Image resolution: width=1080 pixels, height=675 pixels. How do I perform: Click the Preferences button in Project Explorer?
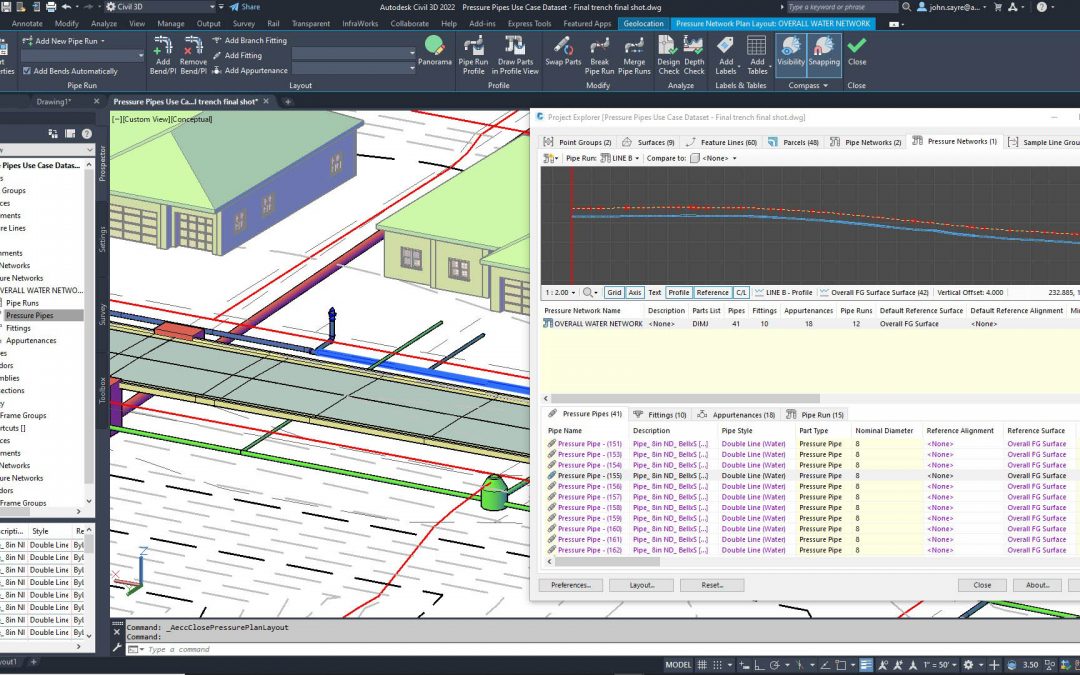click(x=570, y=585)
